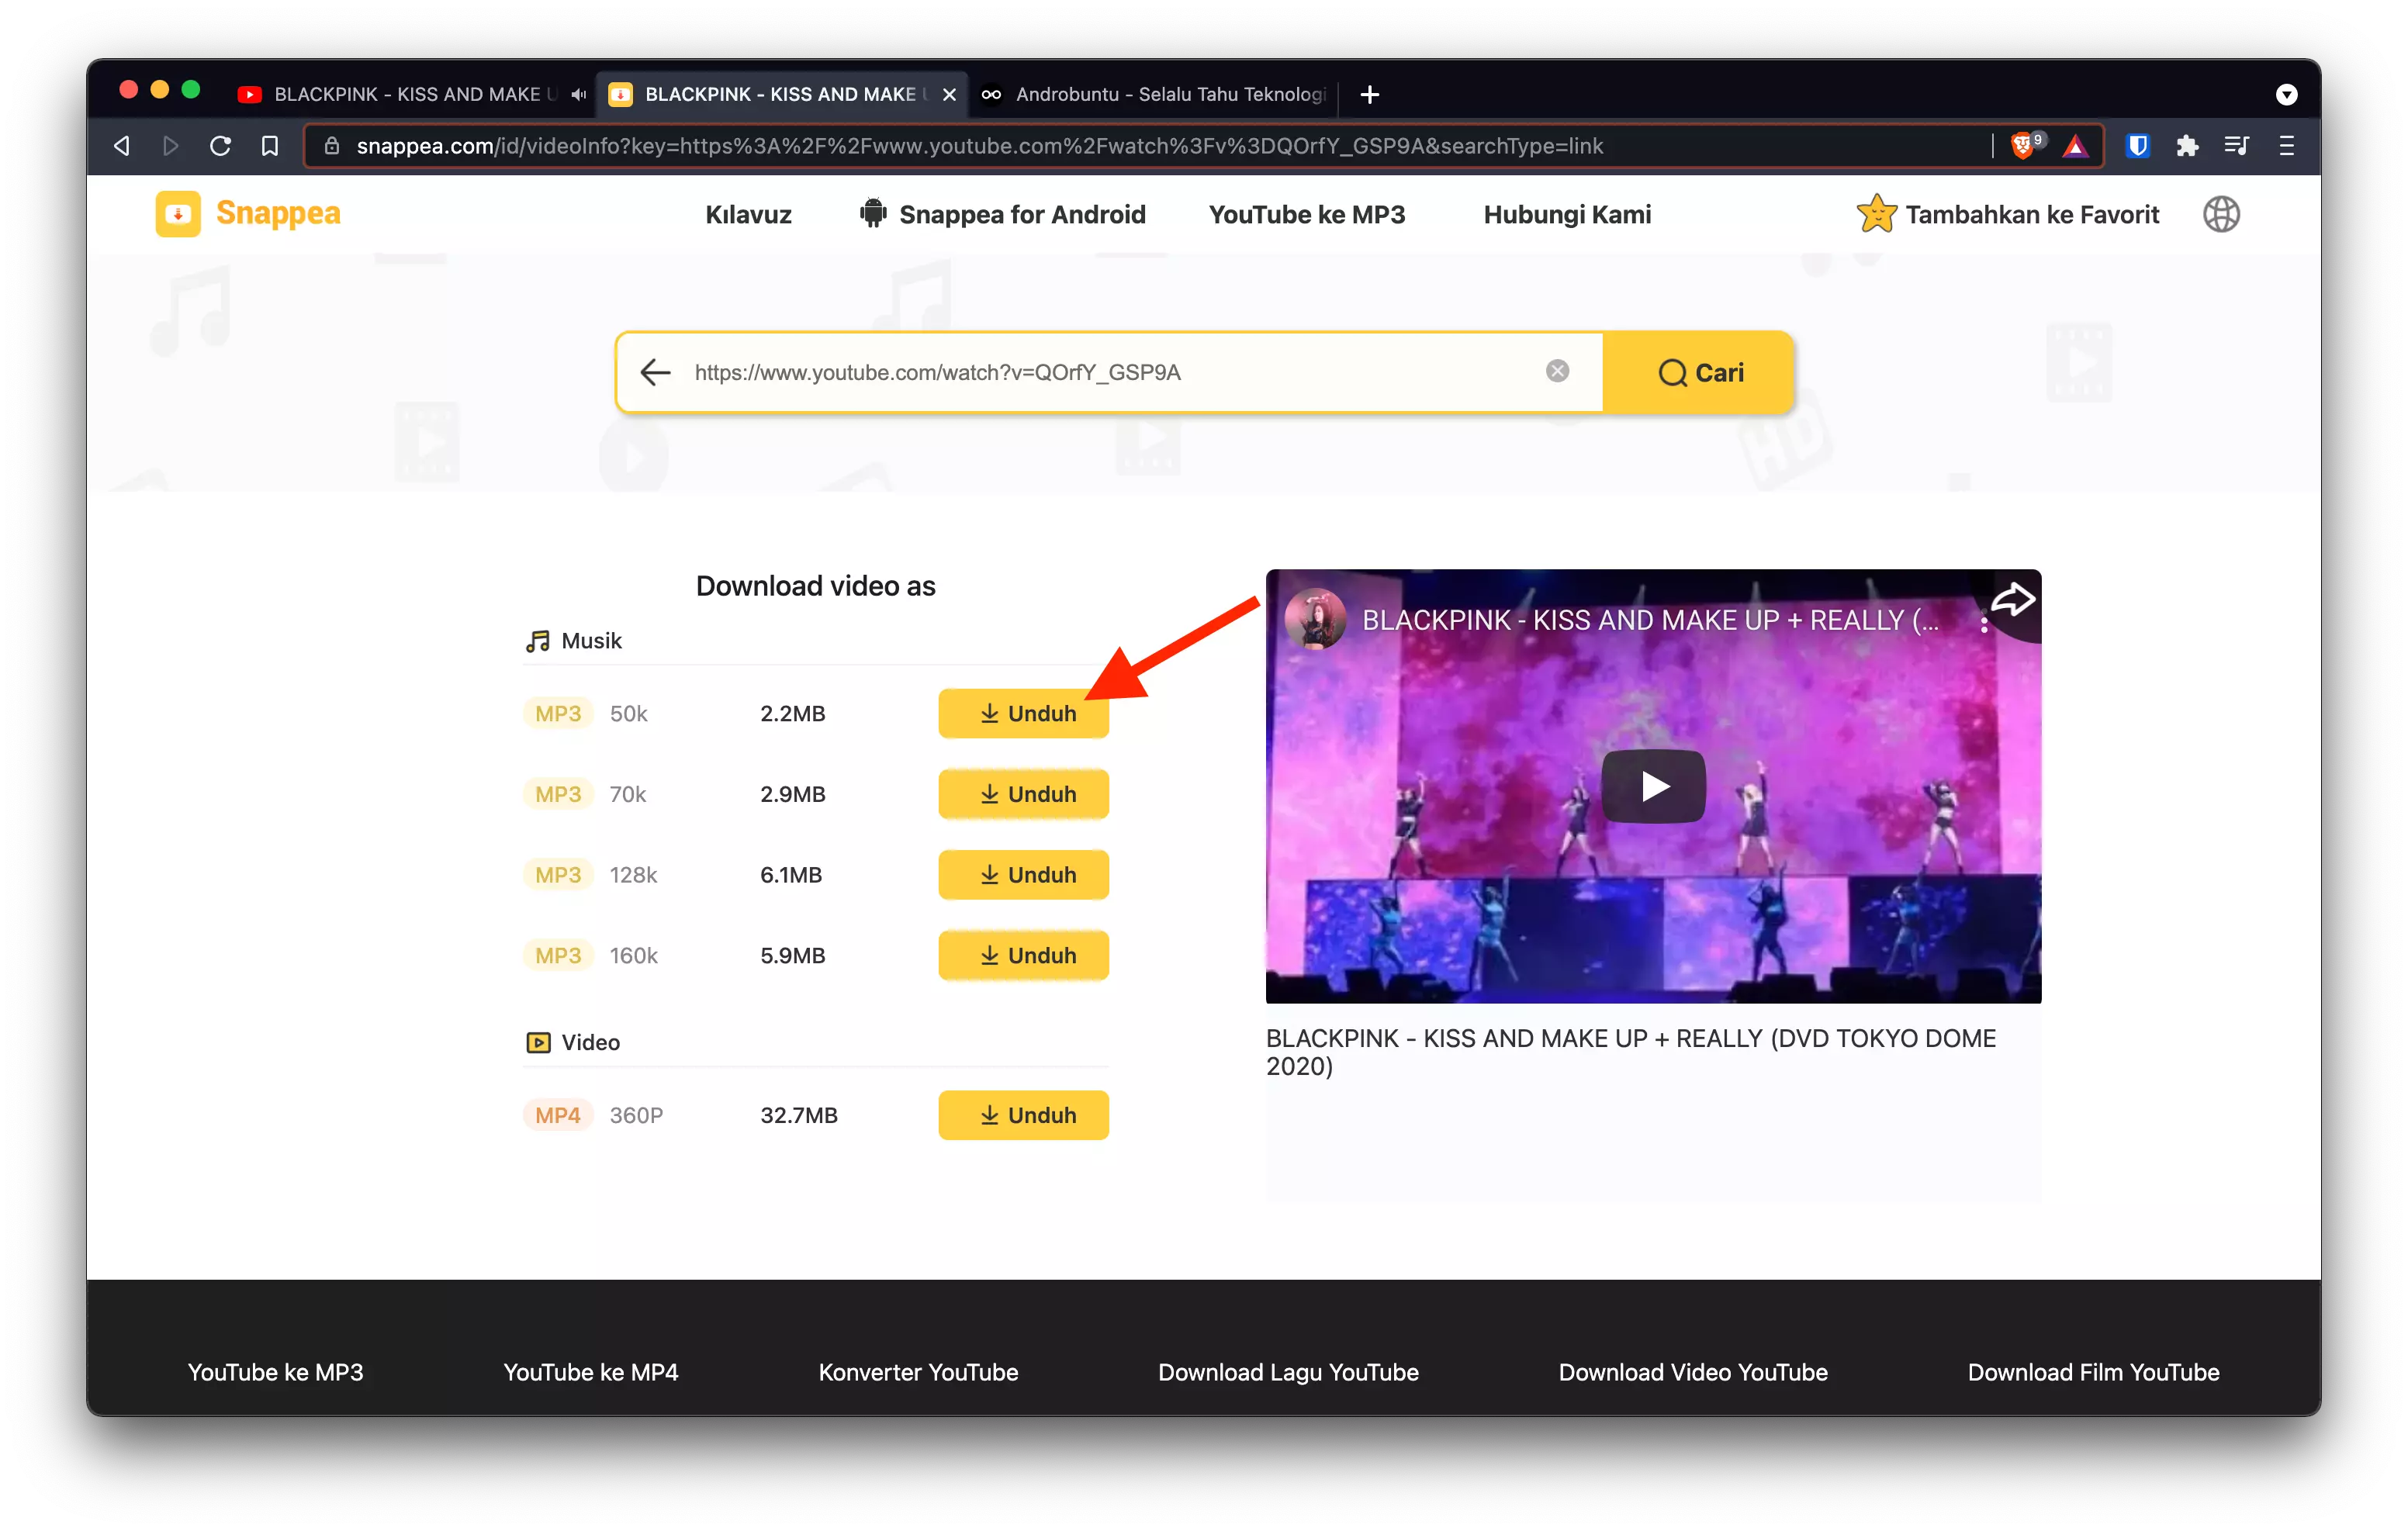Open the Kılavuz menu item
This screenshot has height=1531, width=2408.
click(x=748, y=214)
